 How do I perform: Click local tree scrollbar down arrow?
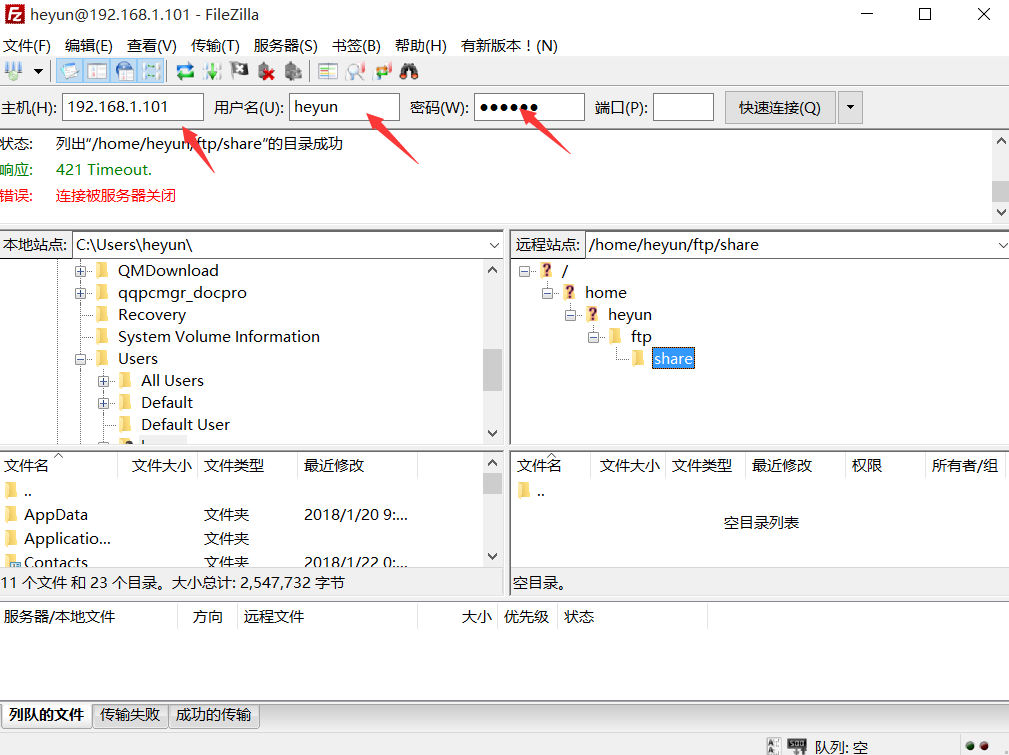(x=492, y=433)
